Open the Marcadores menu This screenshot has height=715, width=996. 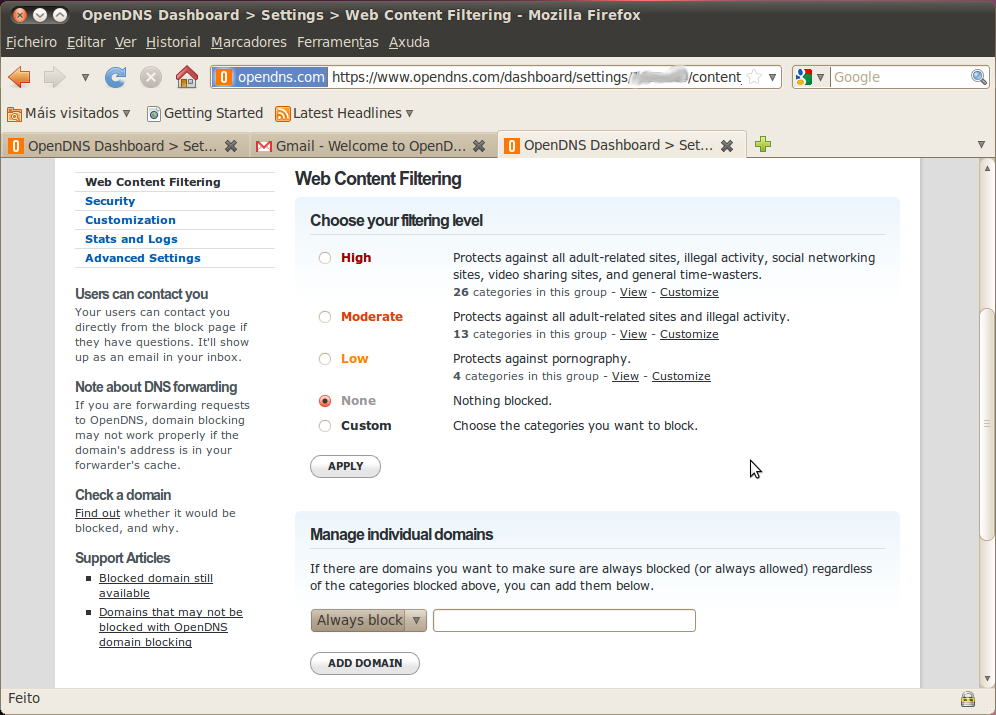[x=248, y=42]
